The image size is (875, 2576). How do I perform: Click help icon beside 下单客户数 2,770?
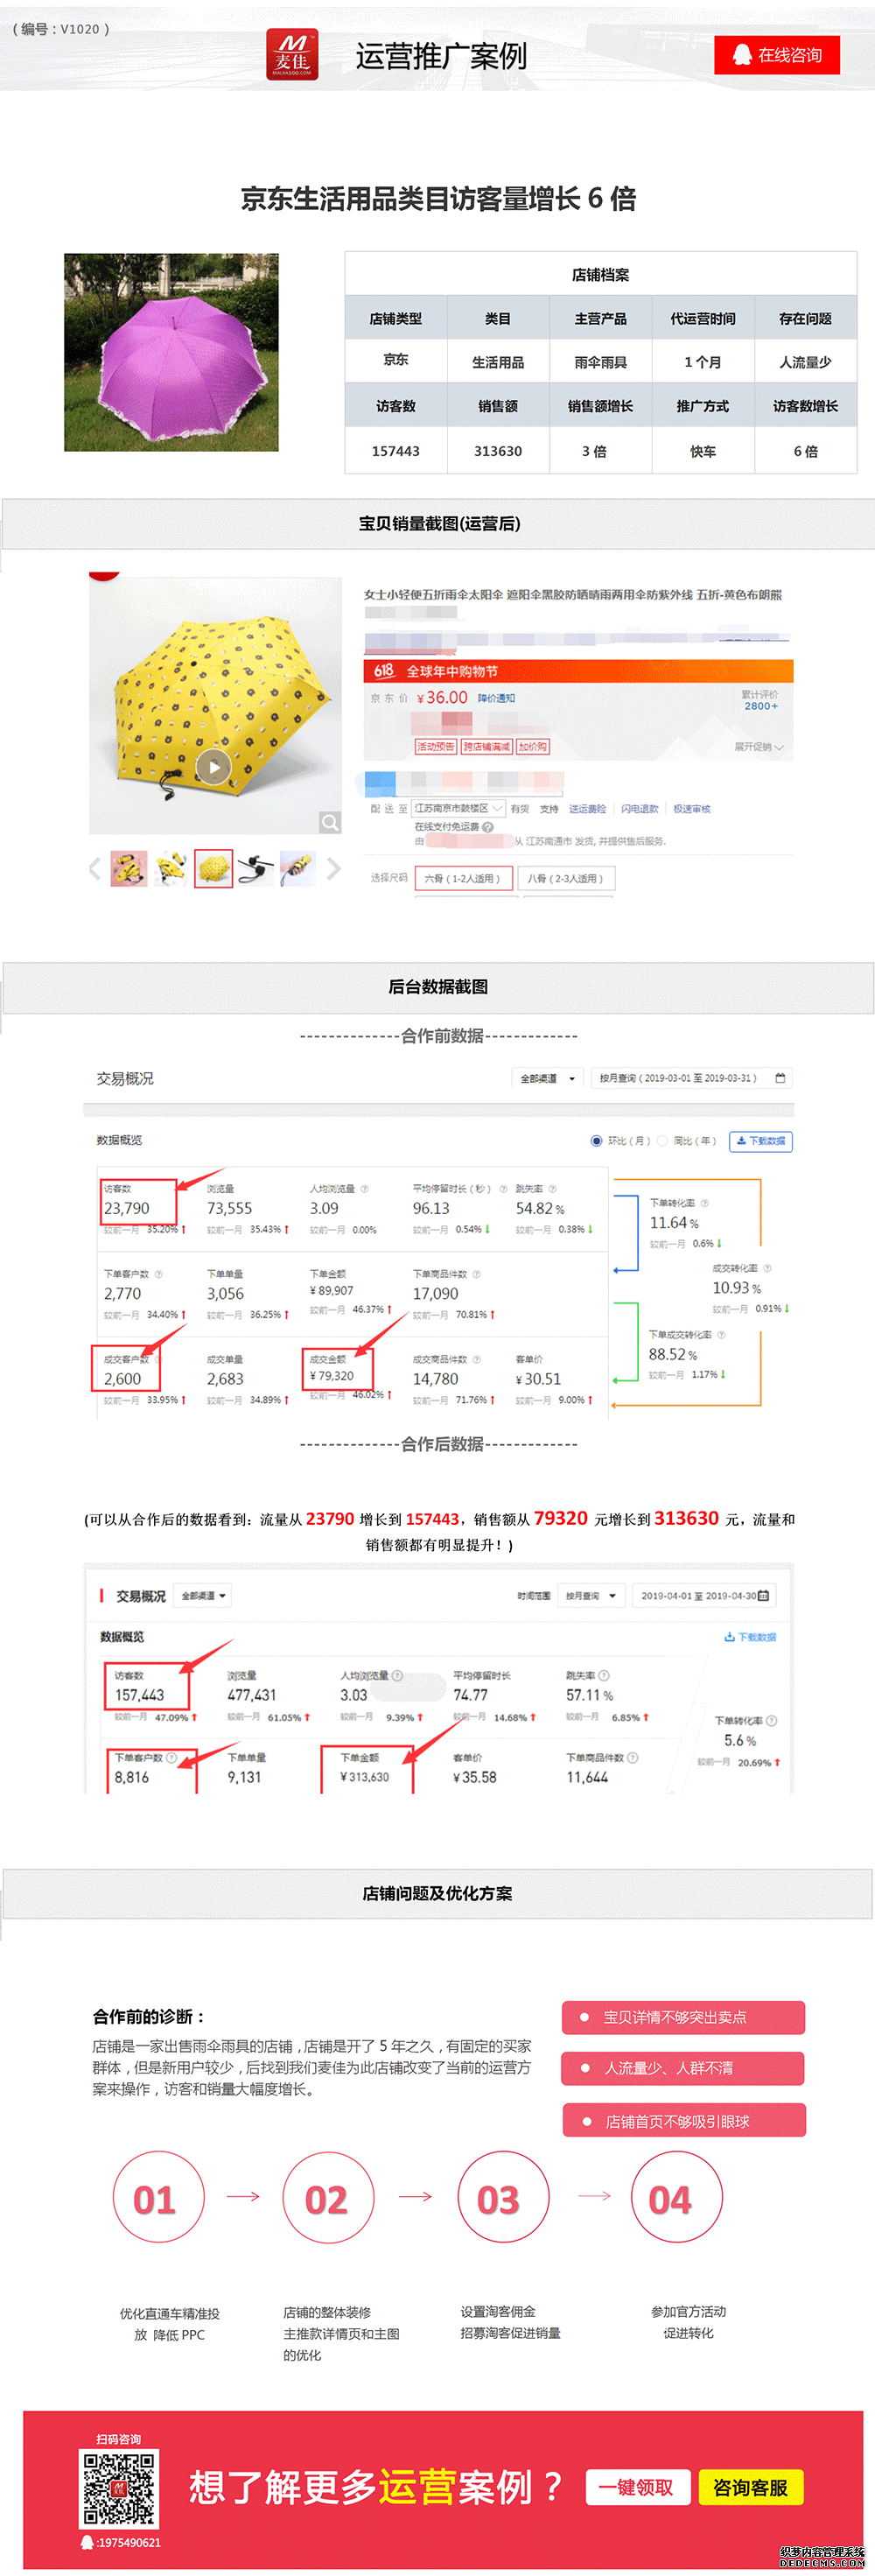tap(158, 1274)
